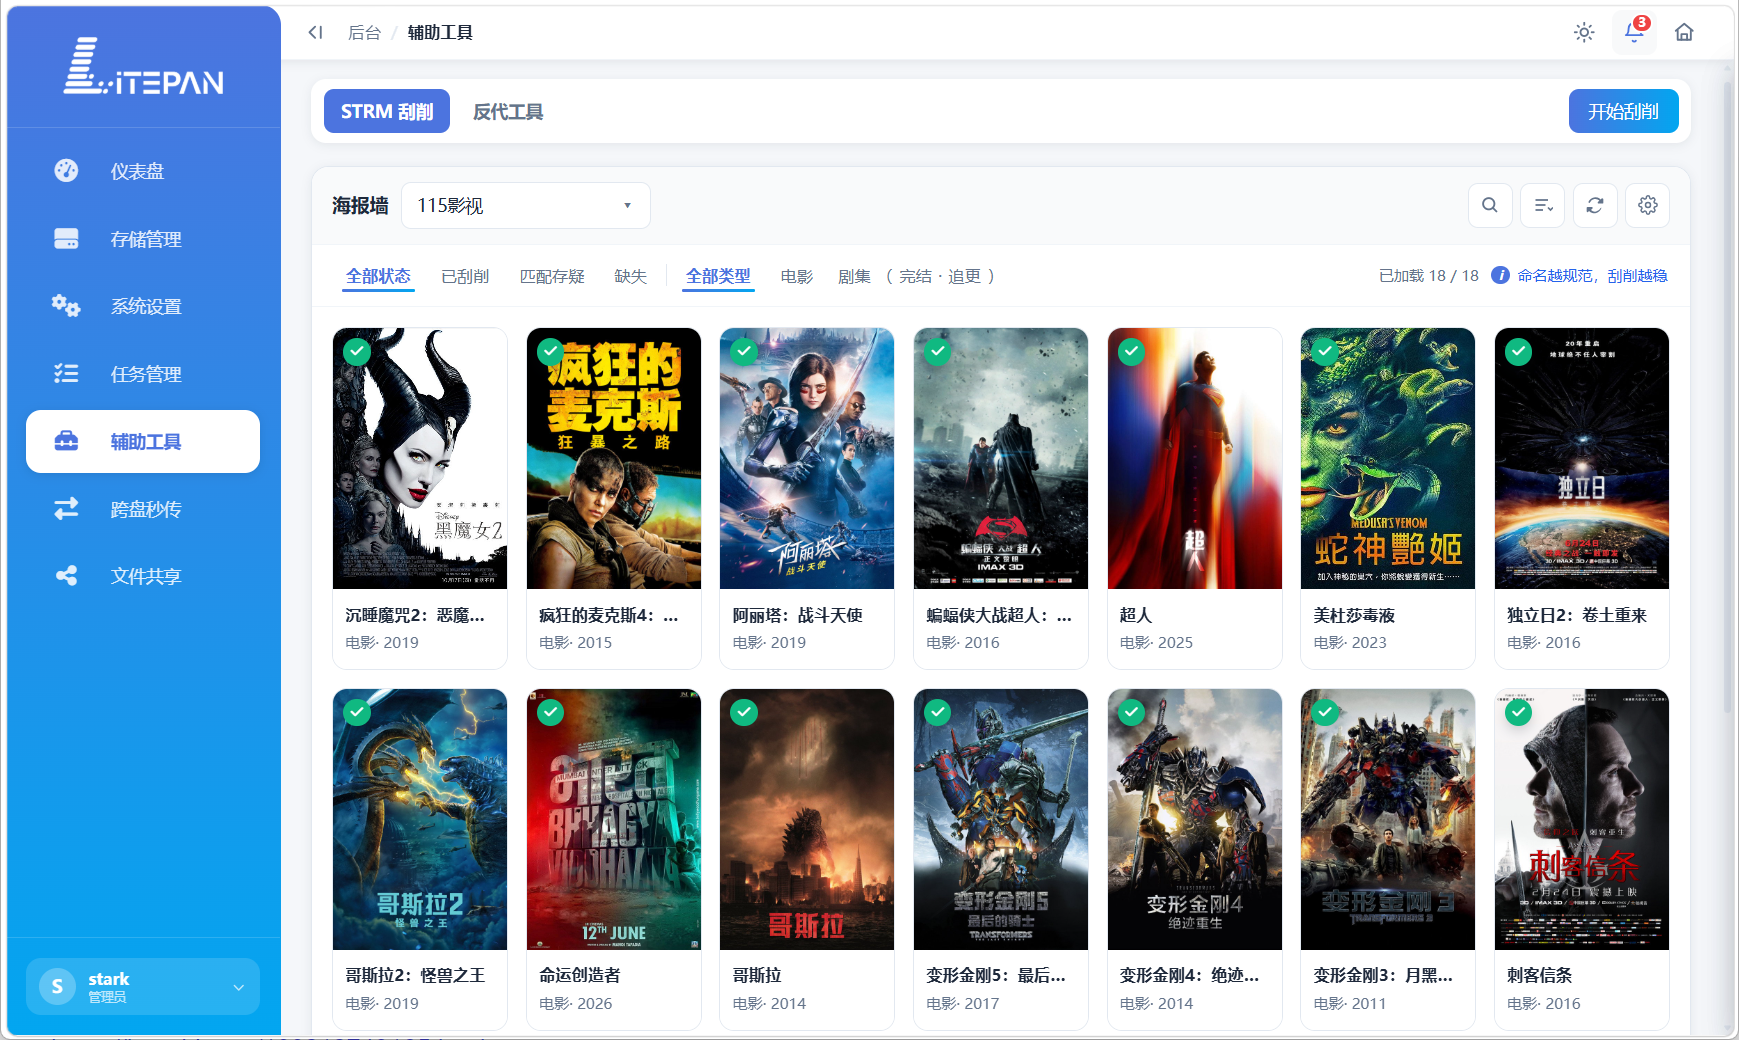The image size is (1739, 1040).
Task: Open the 变形金刚5 poster
Action: (1001, 819)
